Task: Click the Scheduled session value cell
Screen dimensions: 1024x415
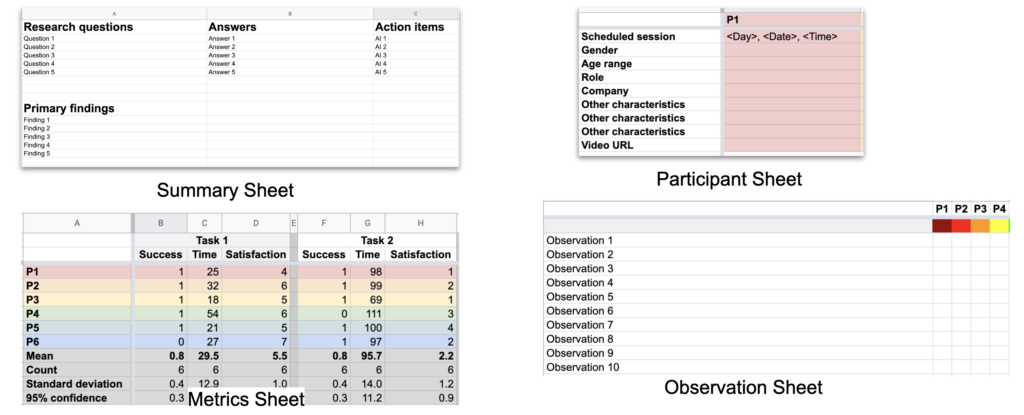Action: [792, 37]
